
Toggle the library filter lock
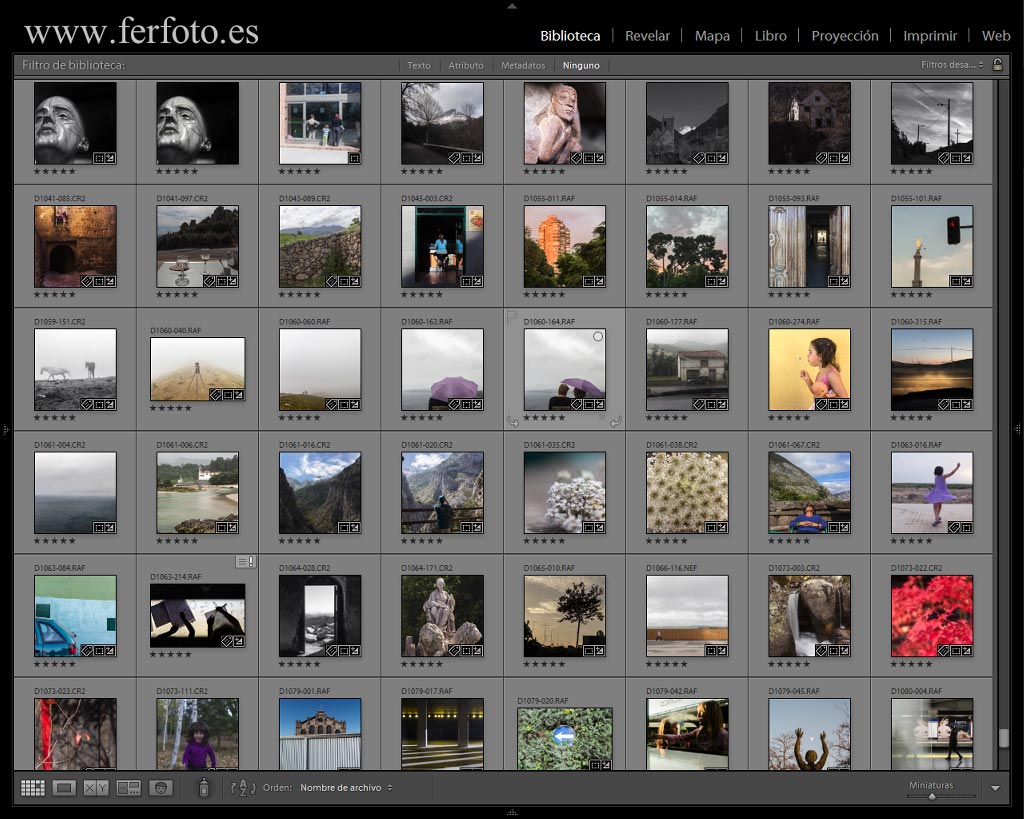coord(997,65)
